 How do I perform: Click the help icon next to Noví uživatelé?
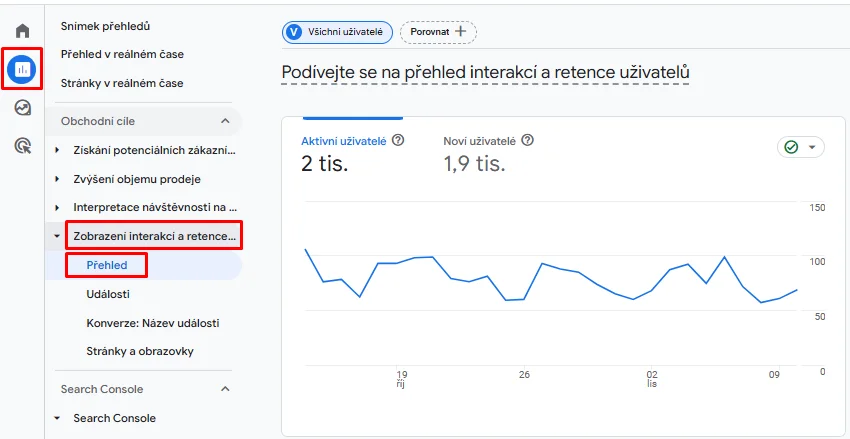coord(527,141)
